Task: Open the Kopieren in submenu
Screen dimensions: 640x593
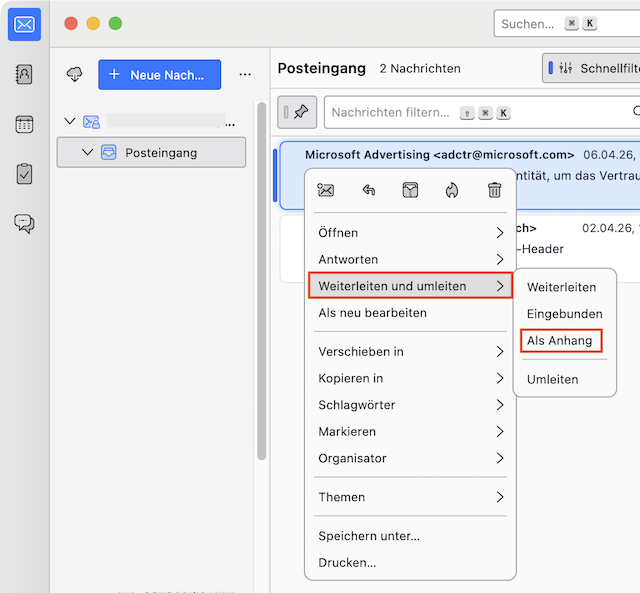Action: pyautogui.click(x=410, y=378)
